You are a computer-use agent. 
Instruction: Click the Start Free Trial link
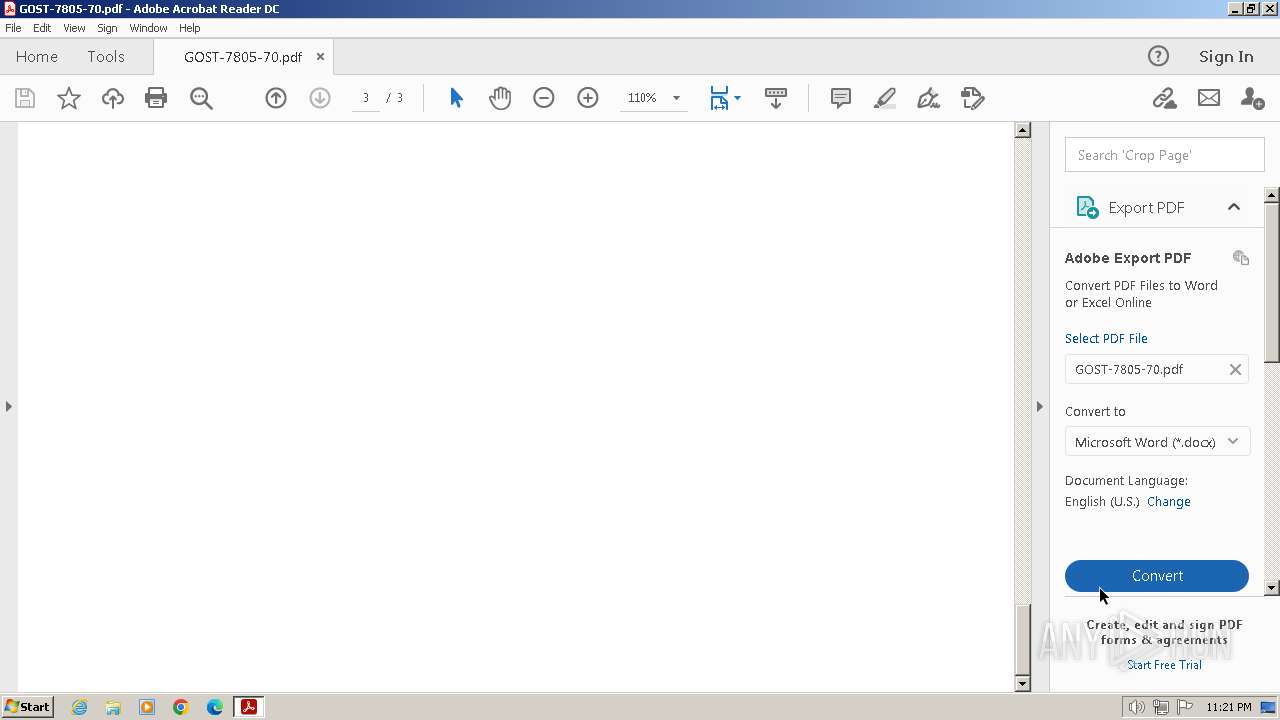pyautogui.click(x=1164, y=665)
